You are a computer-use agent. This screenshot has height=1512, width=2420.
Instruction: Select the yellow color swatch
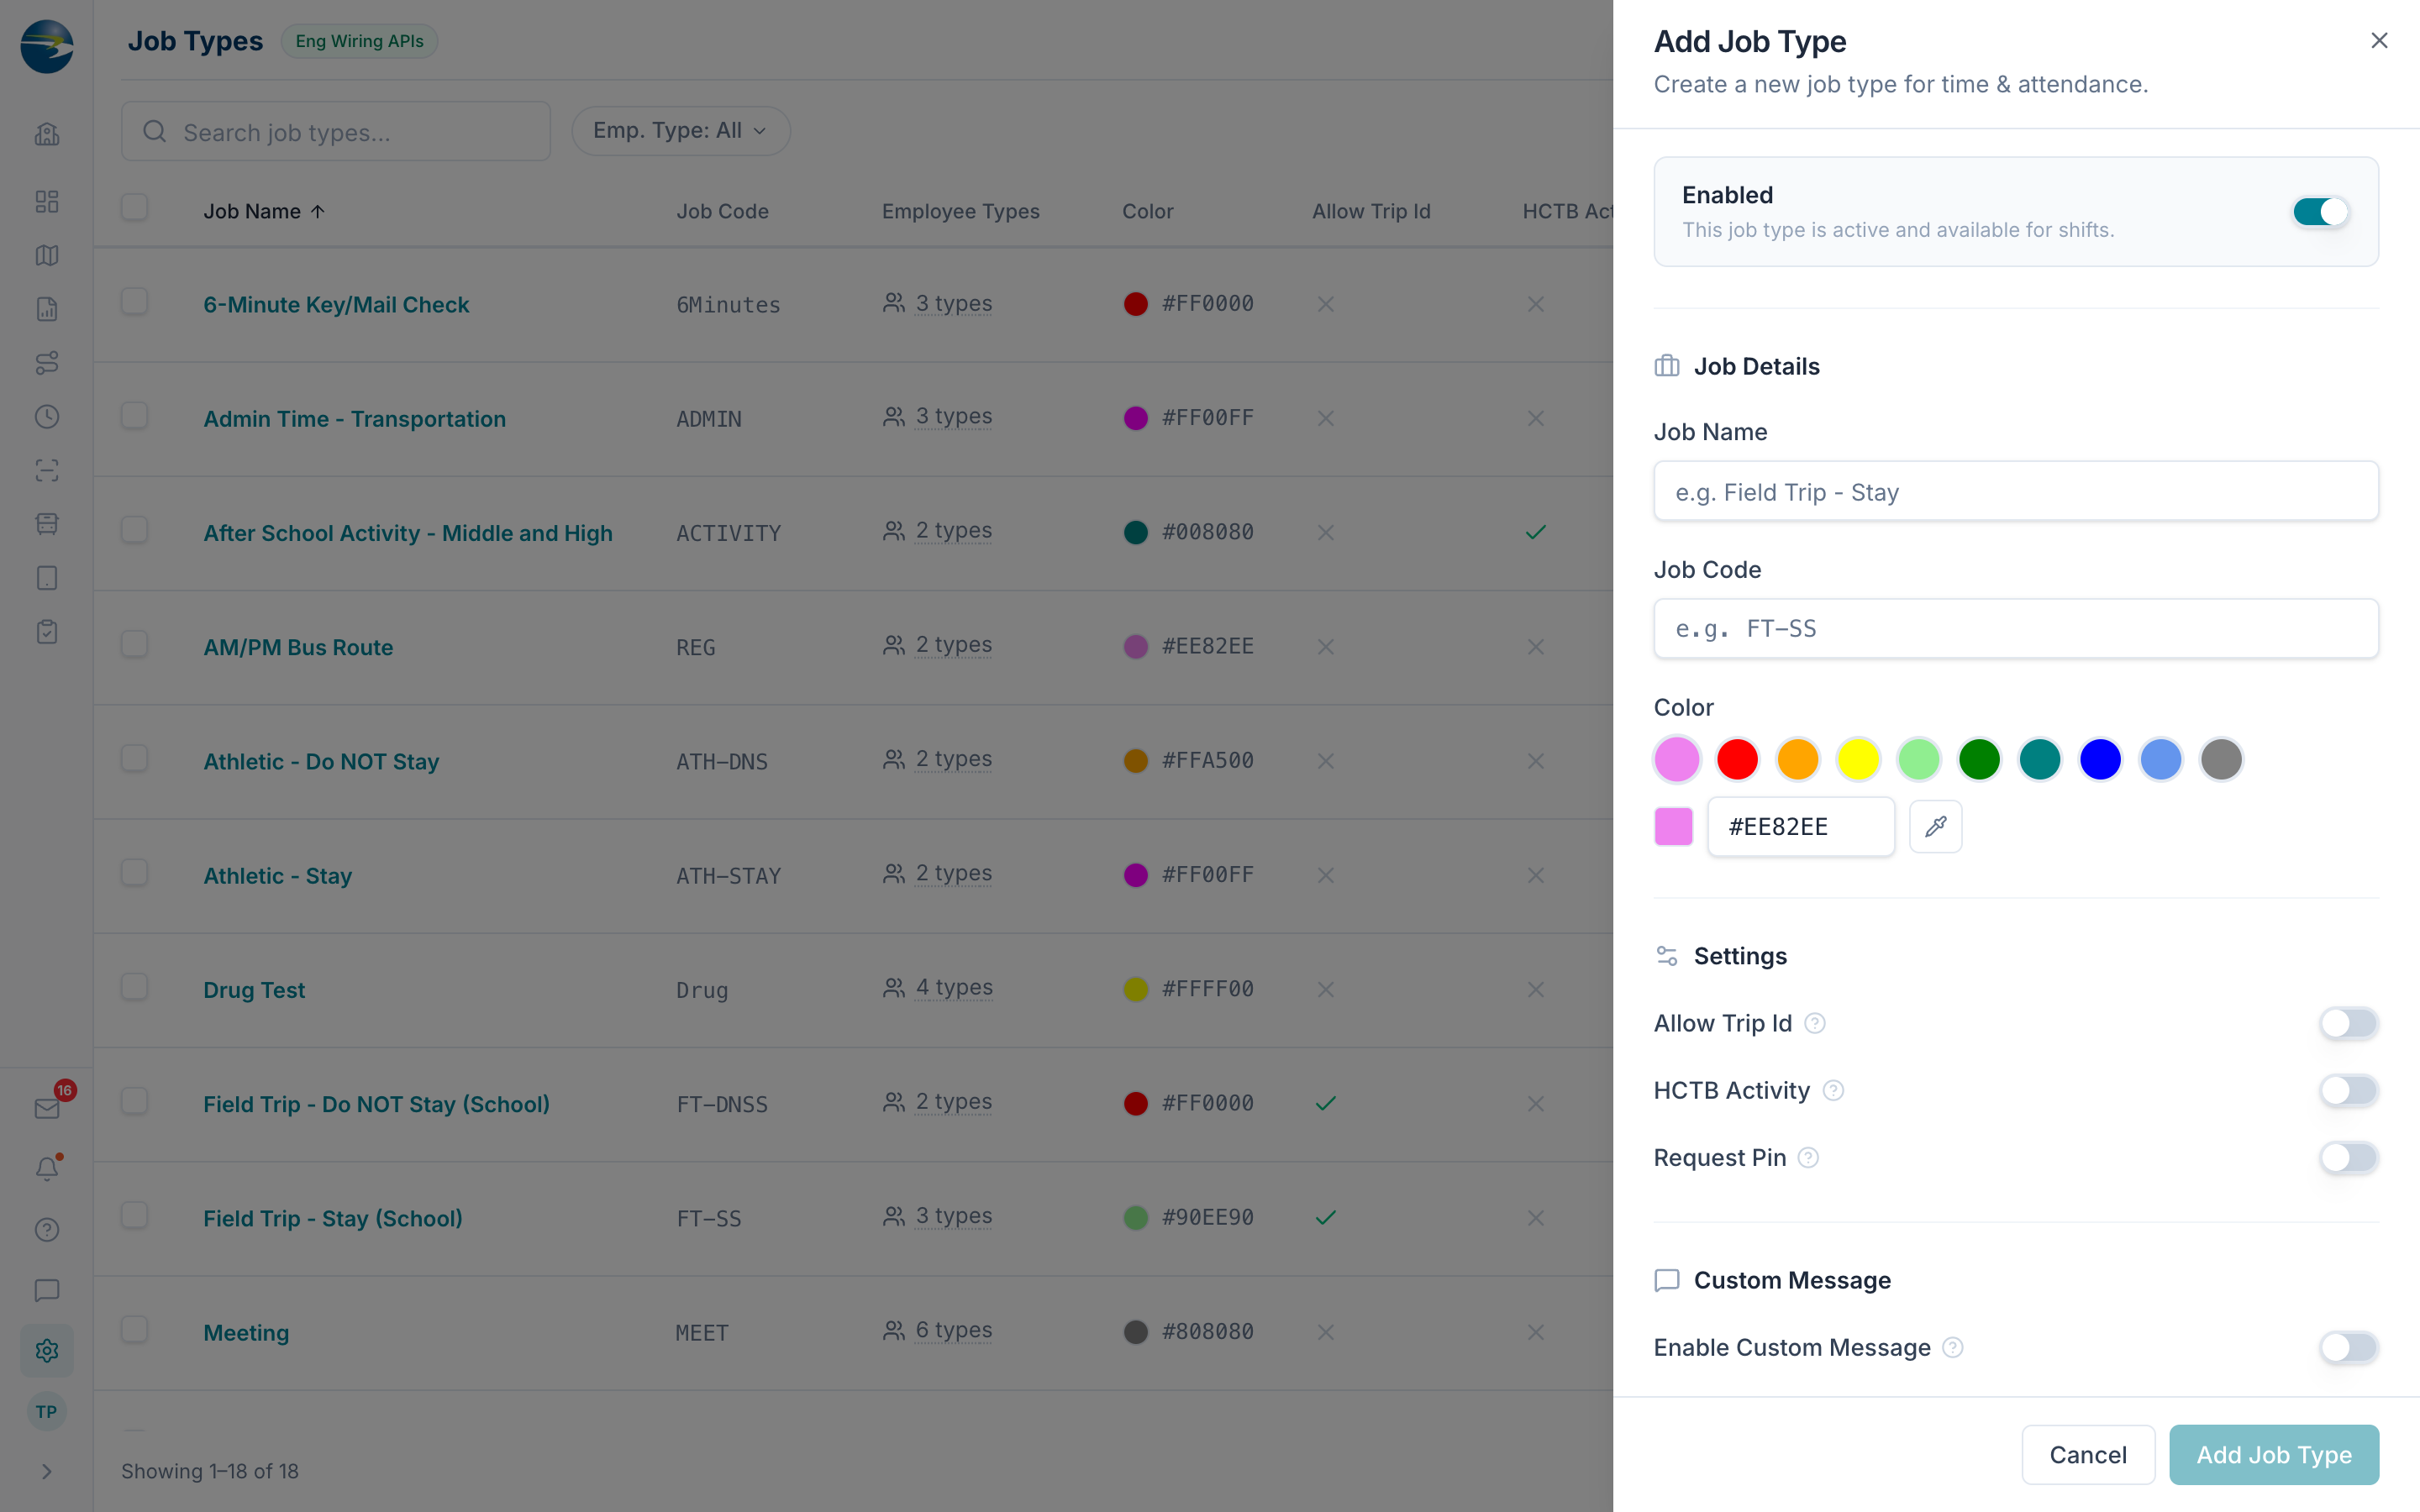1858,759
